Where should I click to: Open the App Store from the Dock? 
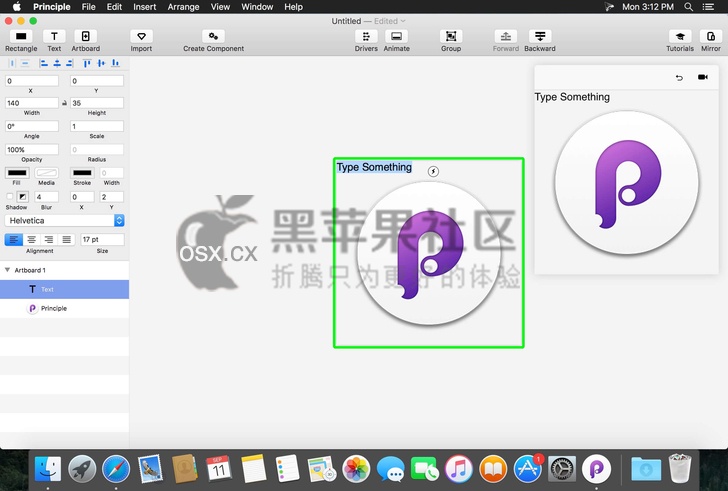coord(528,469)
